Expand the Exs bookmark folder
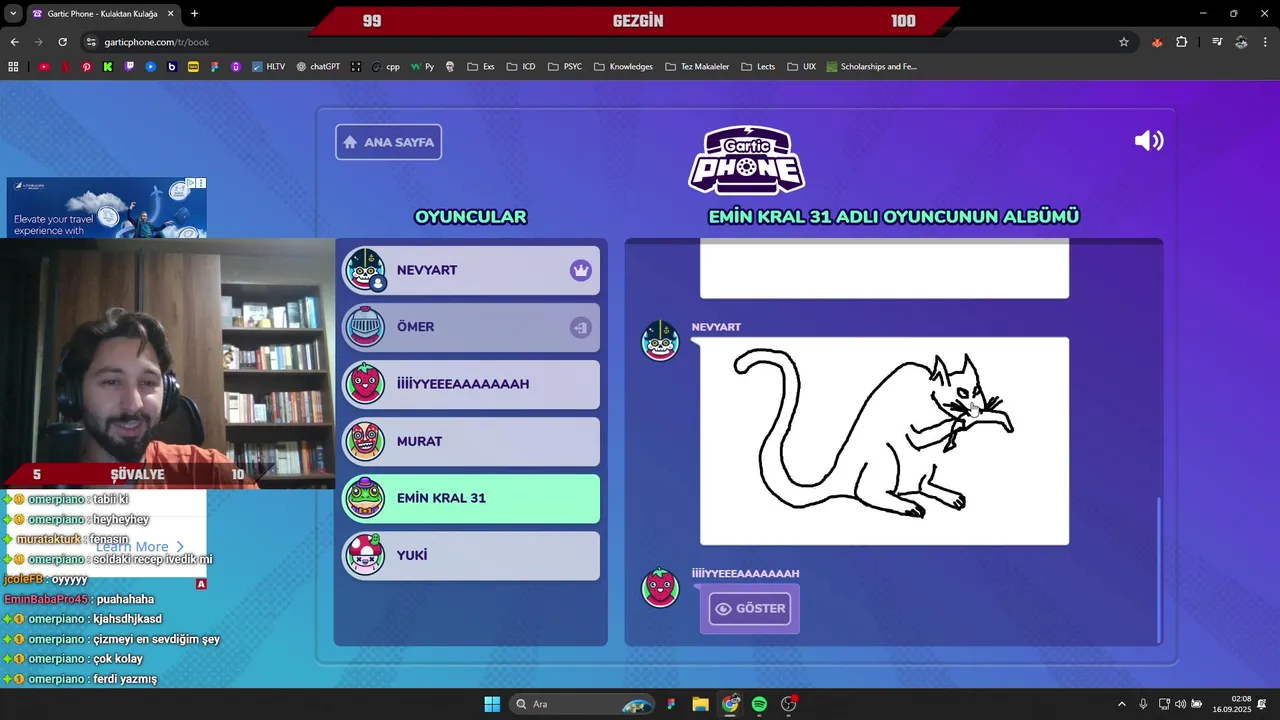This screenshot has height=720, width=1280. (481, 67)
